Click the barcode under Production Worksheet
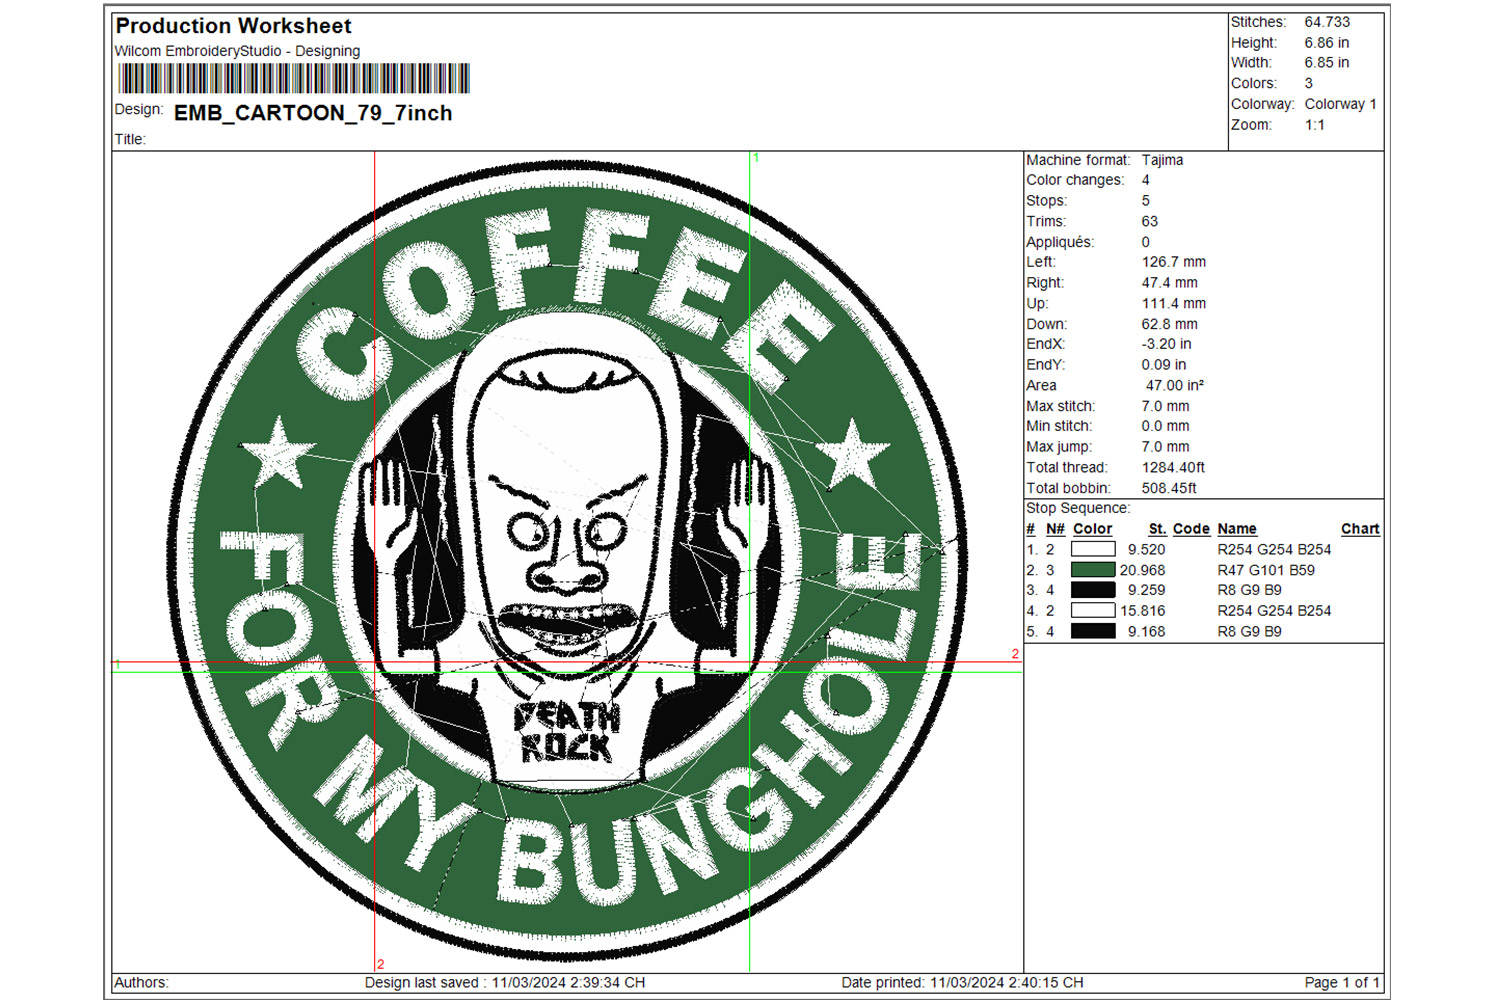 294,78
